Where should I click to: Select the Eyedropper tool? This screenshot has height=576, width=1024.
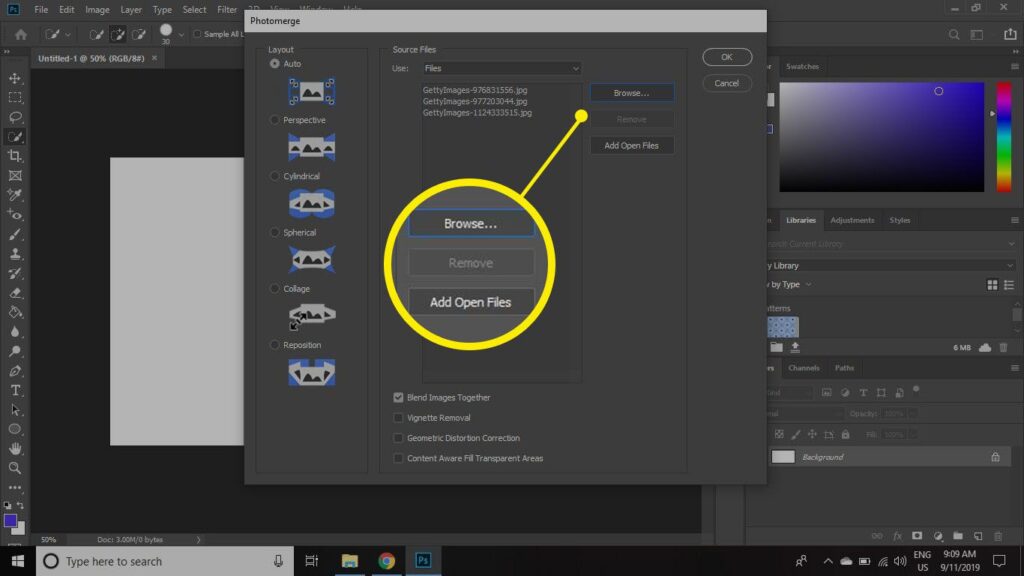coord(15,195)
